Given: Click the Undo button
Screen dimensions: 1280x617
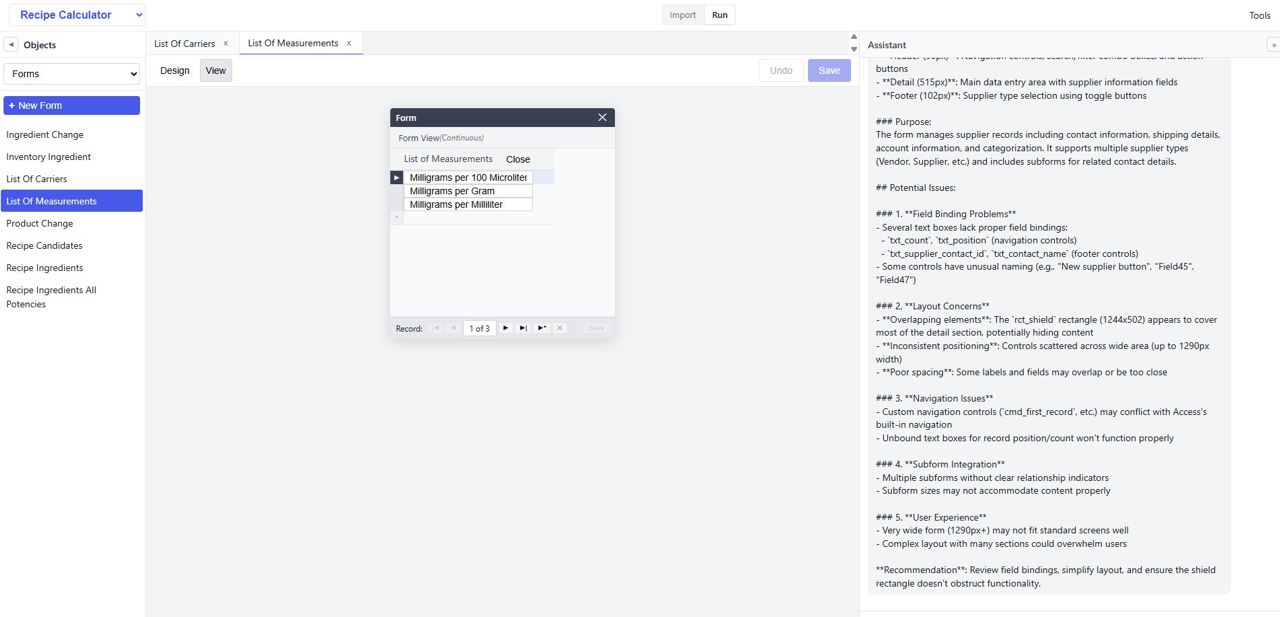Looking at the screenshot, I should tap(781, 70).
